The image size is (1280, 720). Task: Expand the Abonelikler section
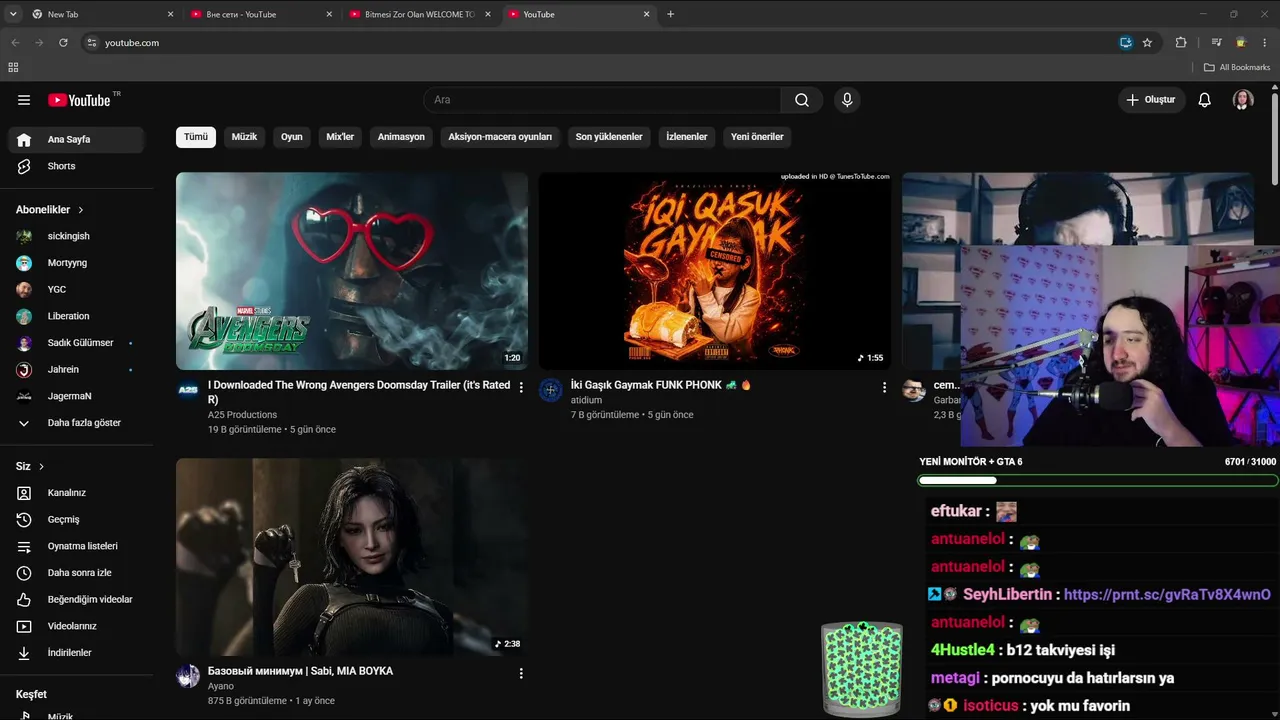tap(50, 210)
